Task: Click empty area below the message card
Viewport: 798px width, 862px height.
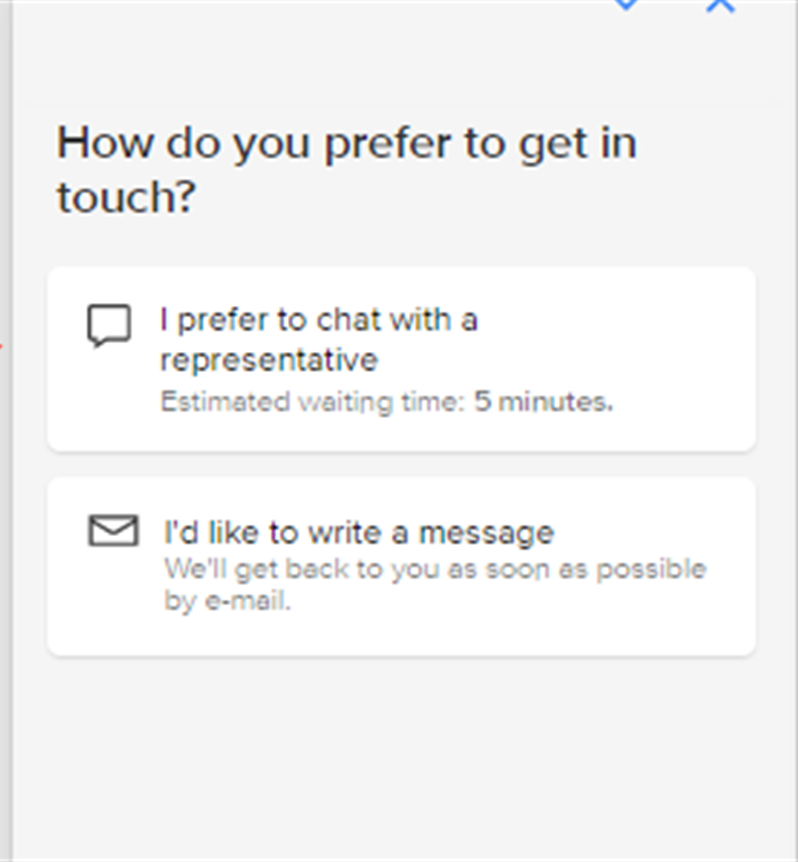Action: pyautogui.click(x=400, y=760)
